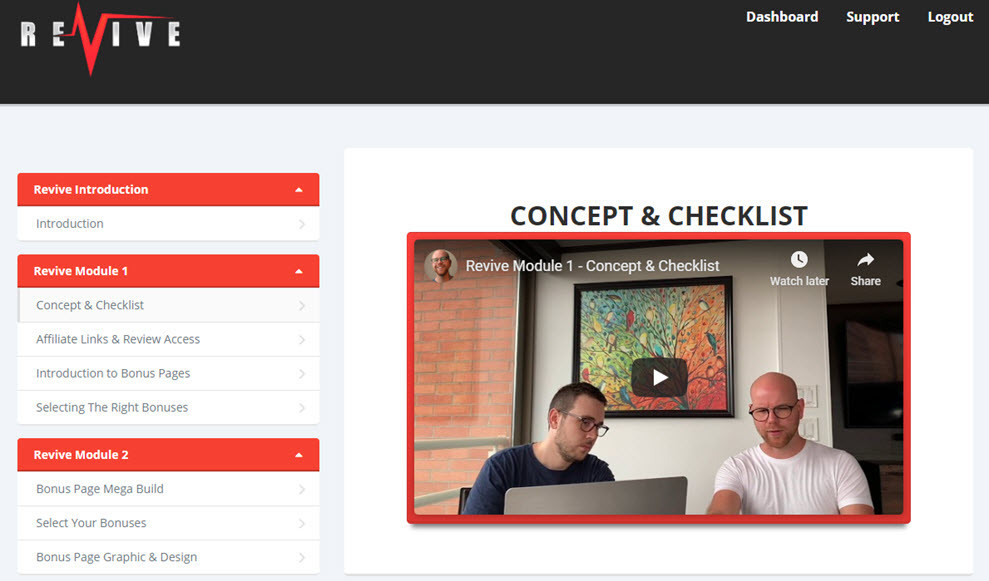Open the Introduction to Bonus Pages lesson
The width and height of the screenshot is (989, 581).
click(x=168, y=373)
